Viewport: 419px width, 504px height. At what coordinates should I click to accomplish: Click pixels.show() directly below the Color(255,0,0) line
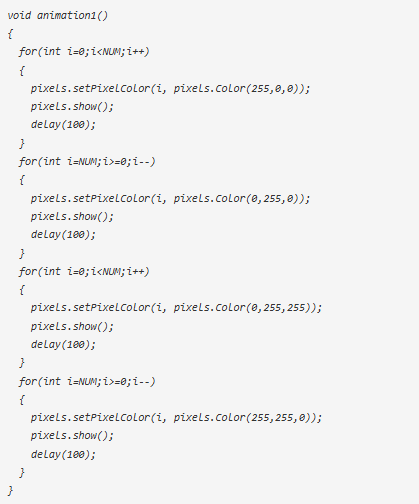click(72, 107)
